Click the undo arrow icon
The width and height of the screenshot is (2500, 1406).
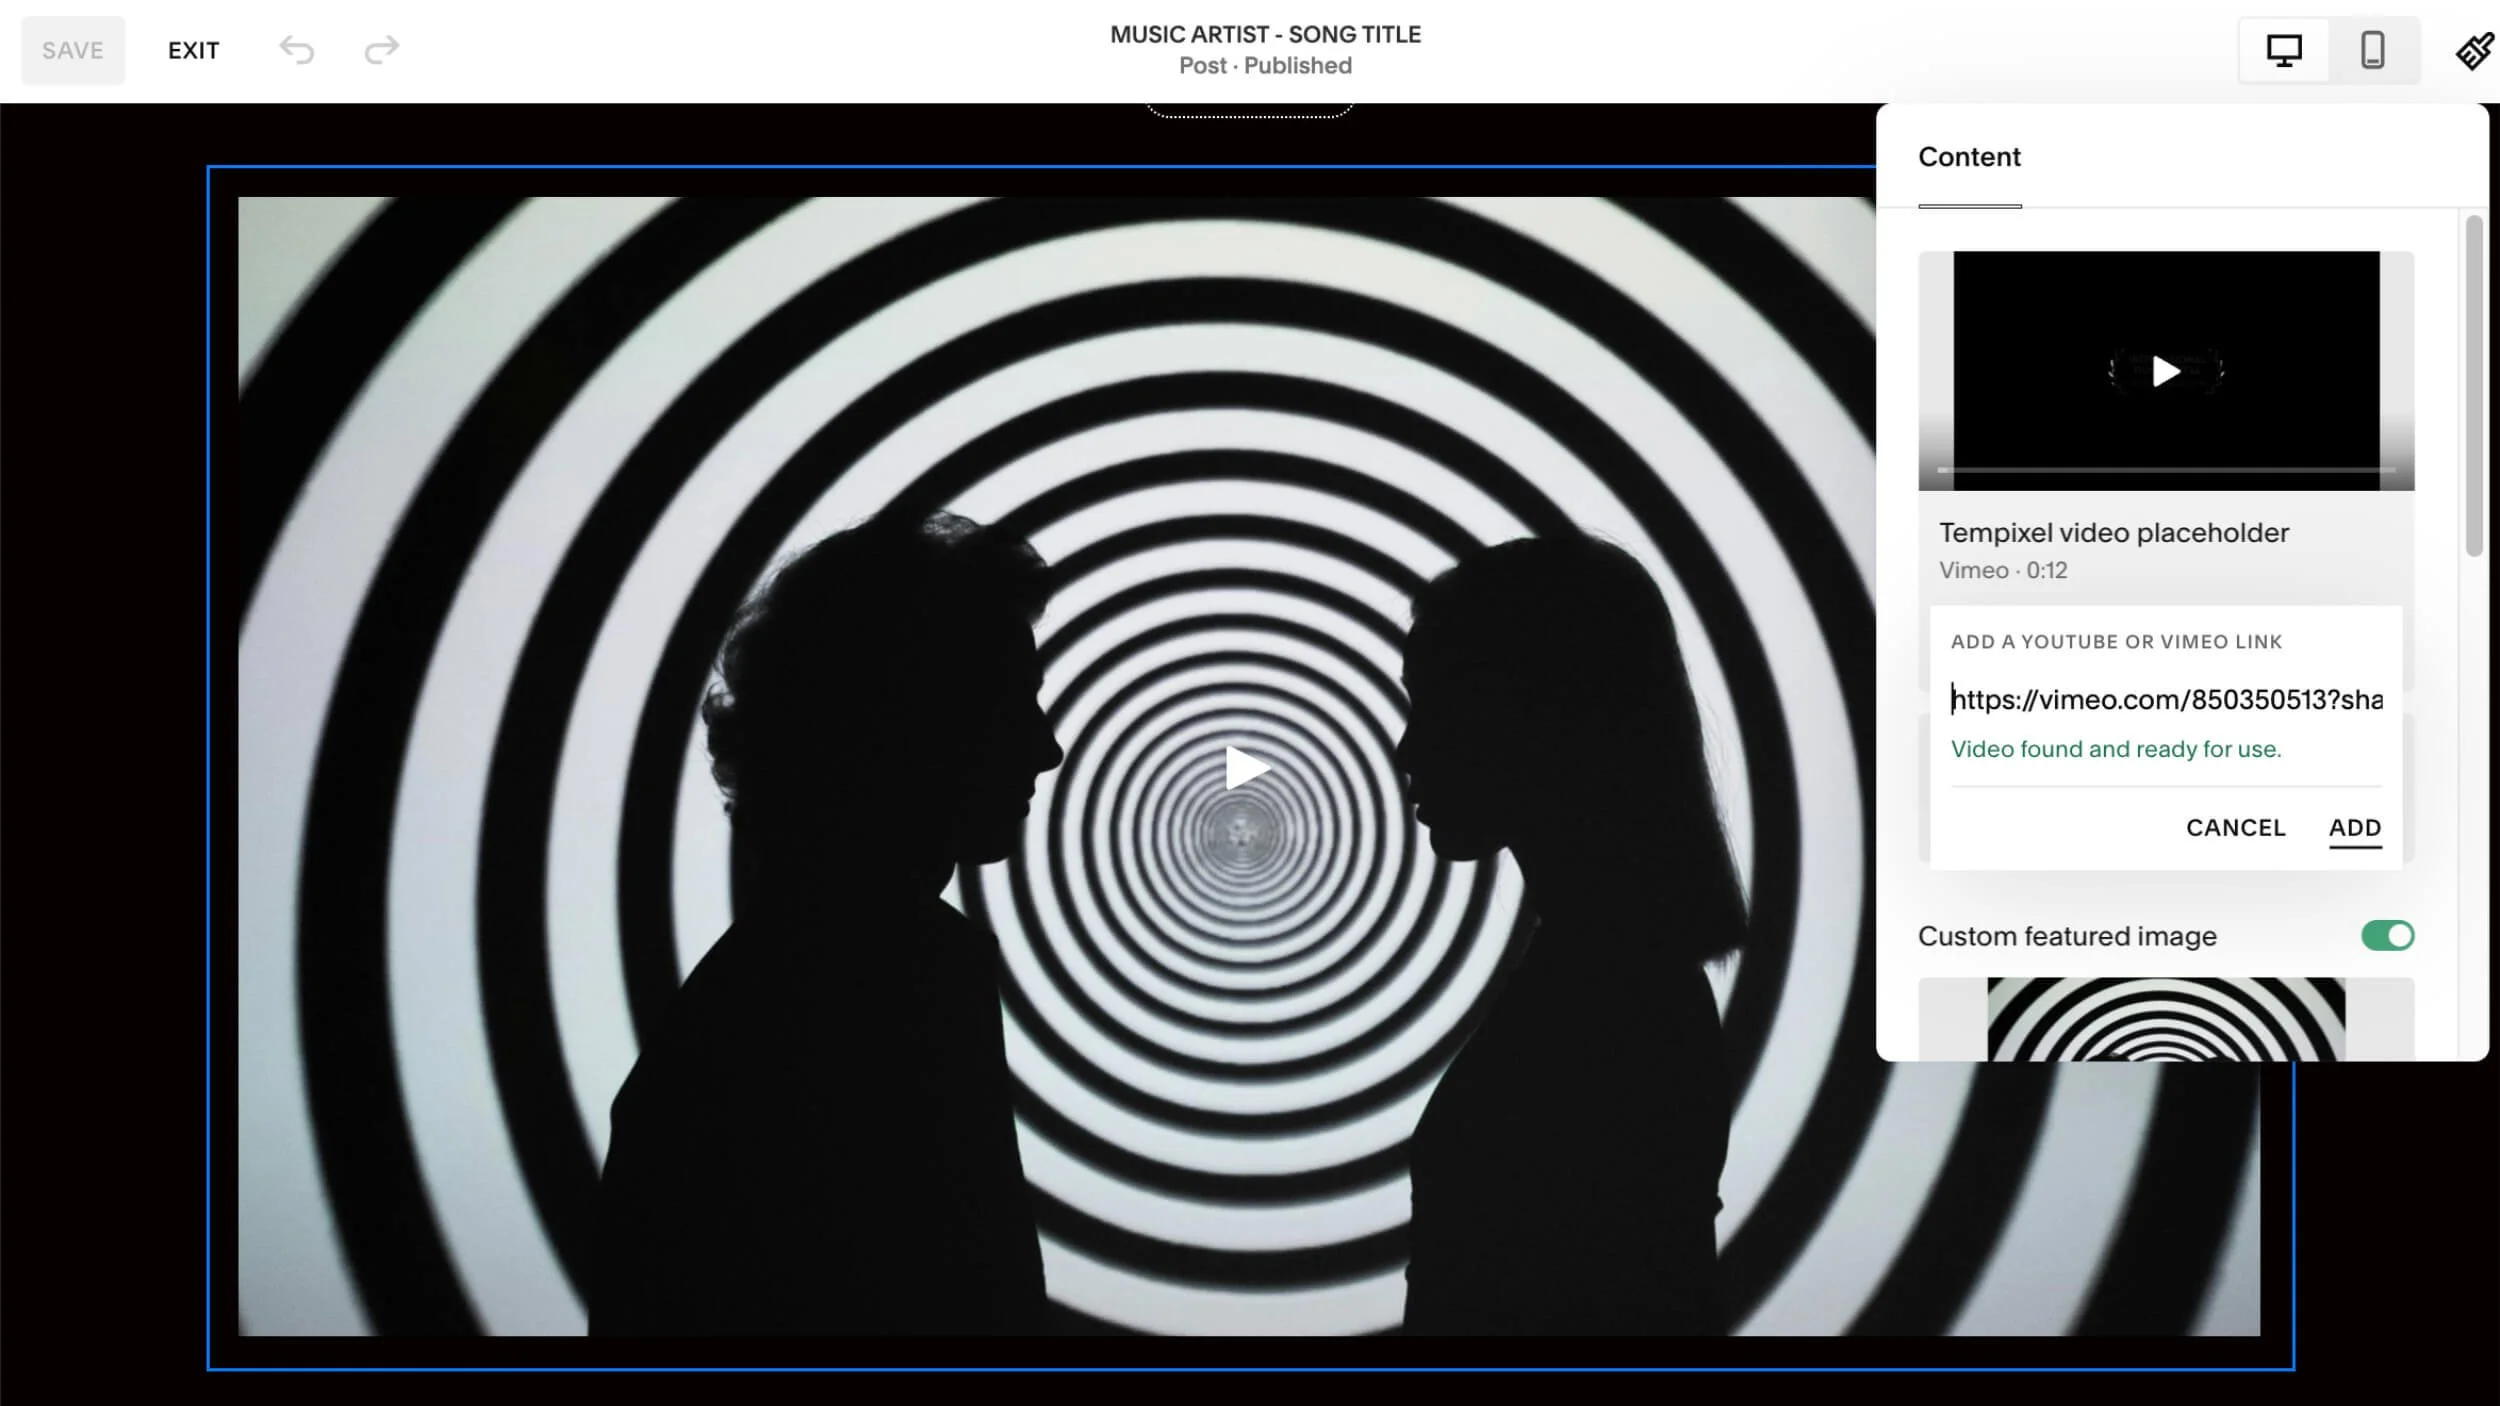[297, 49]
